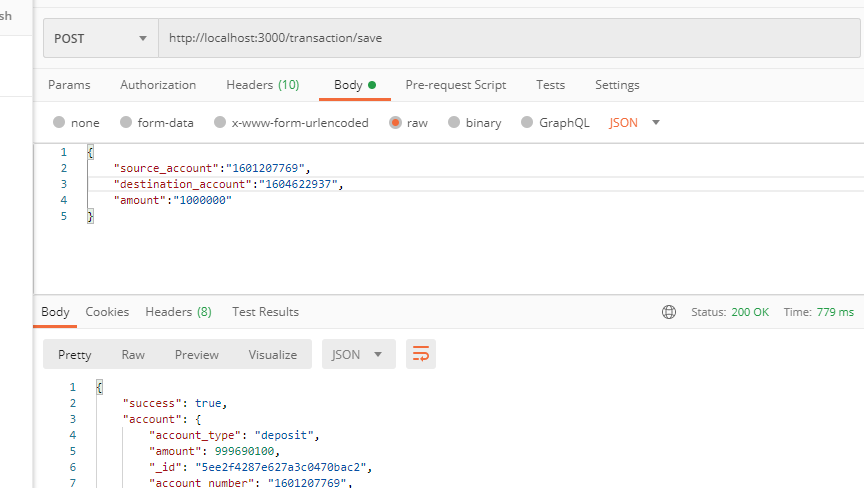
Task: Choose the x-www-form-urlencoded radio option
Action: tap(220, 123)
